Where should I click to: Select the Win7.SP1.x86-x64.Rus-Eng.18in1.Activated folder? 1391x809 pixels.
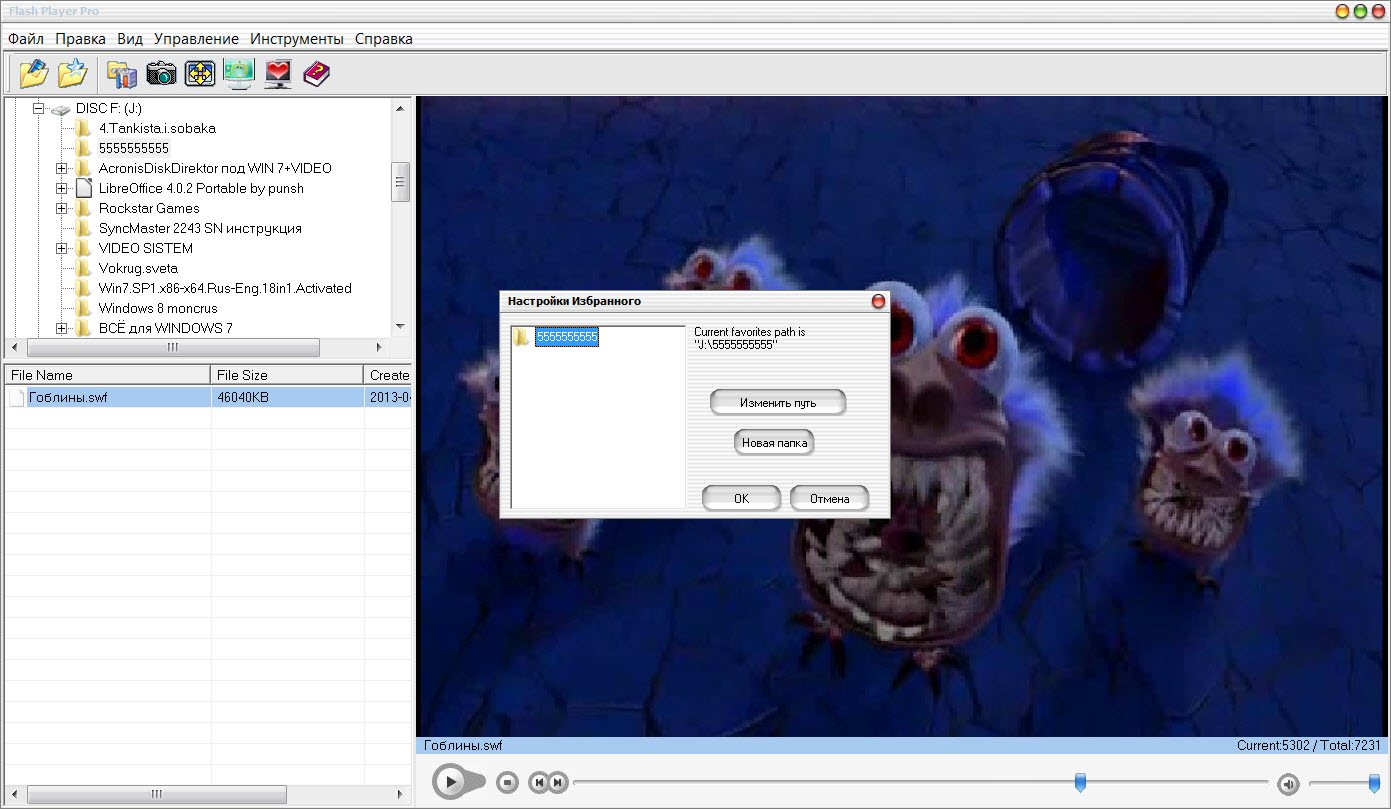[x=225, y=288]
